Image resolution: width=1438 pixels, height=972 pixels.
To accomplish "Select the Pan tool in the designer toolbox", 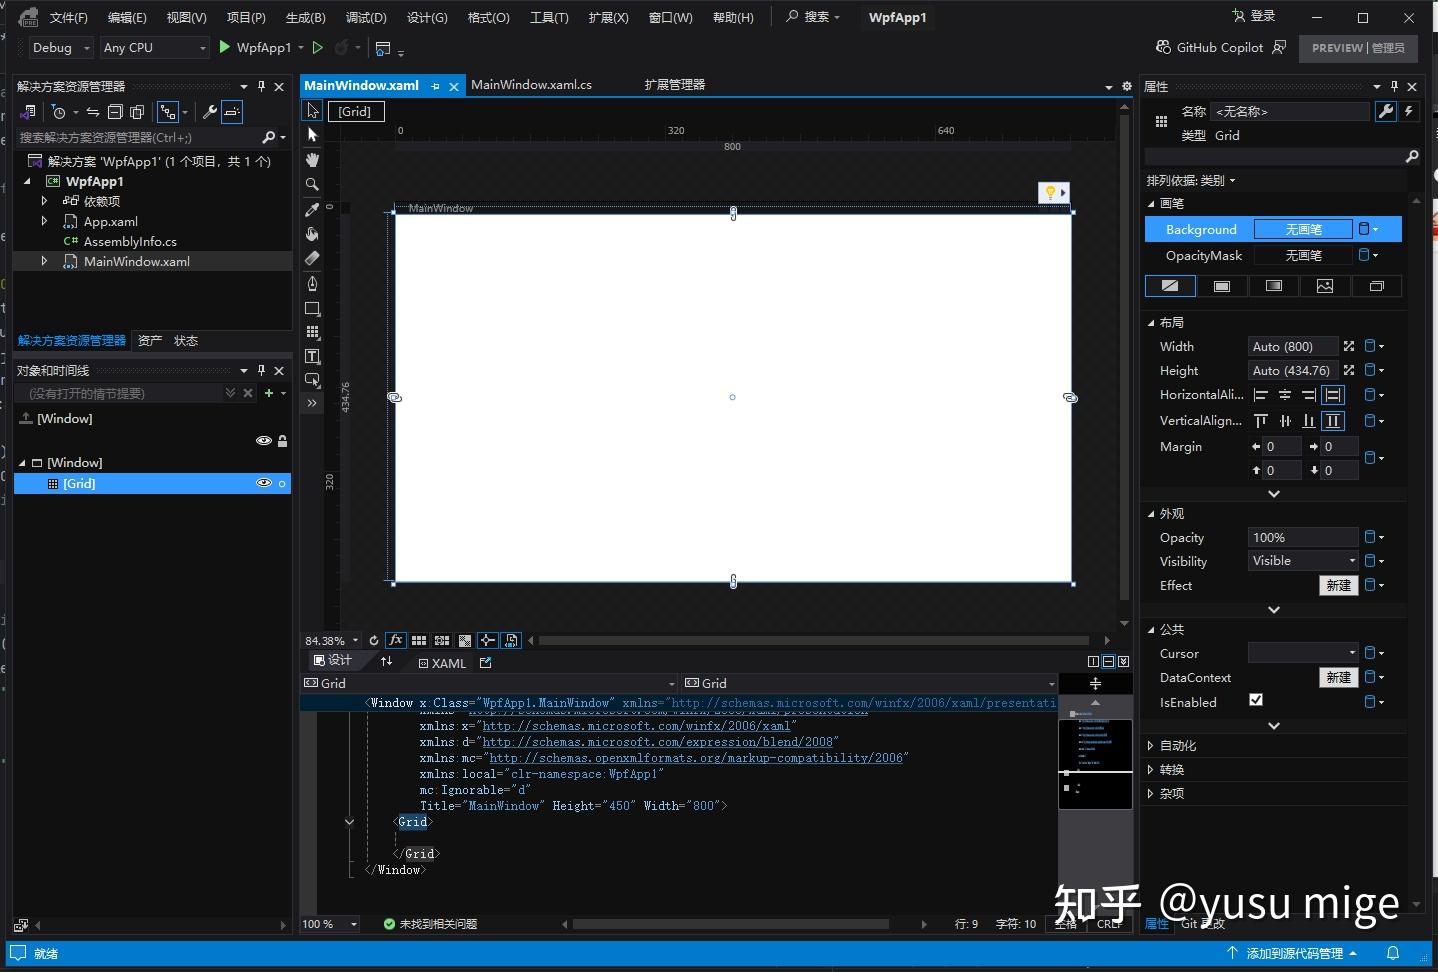I will [312, 160].
